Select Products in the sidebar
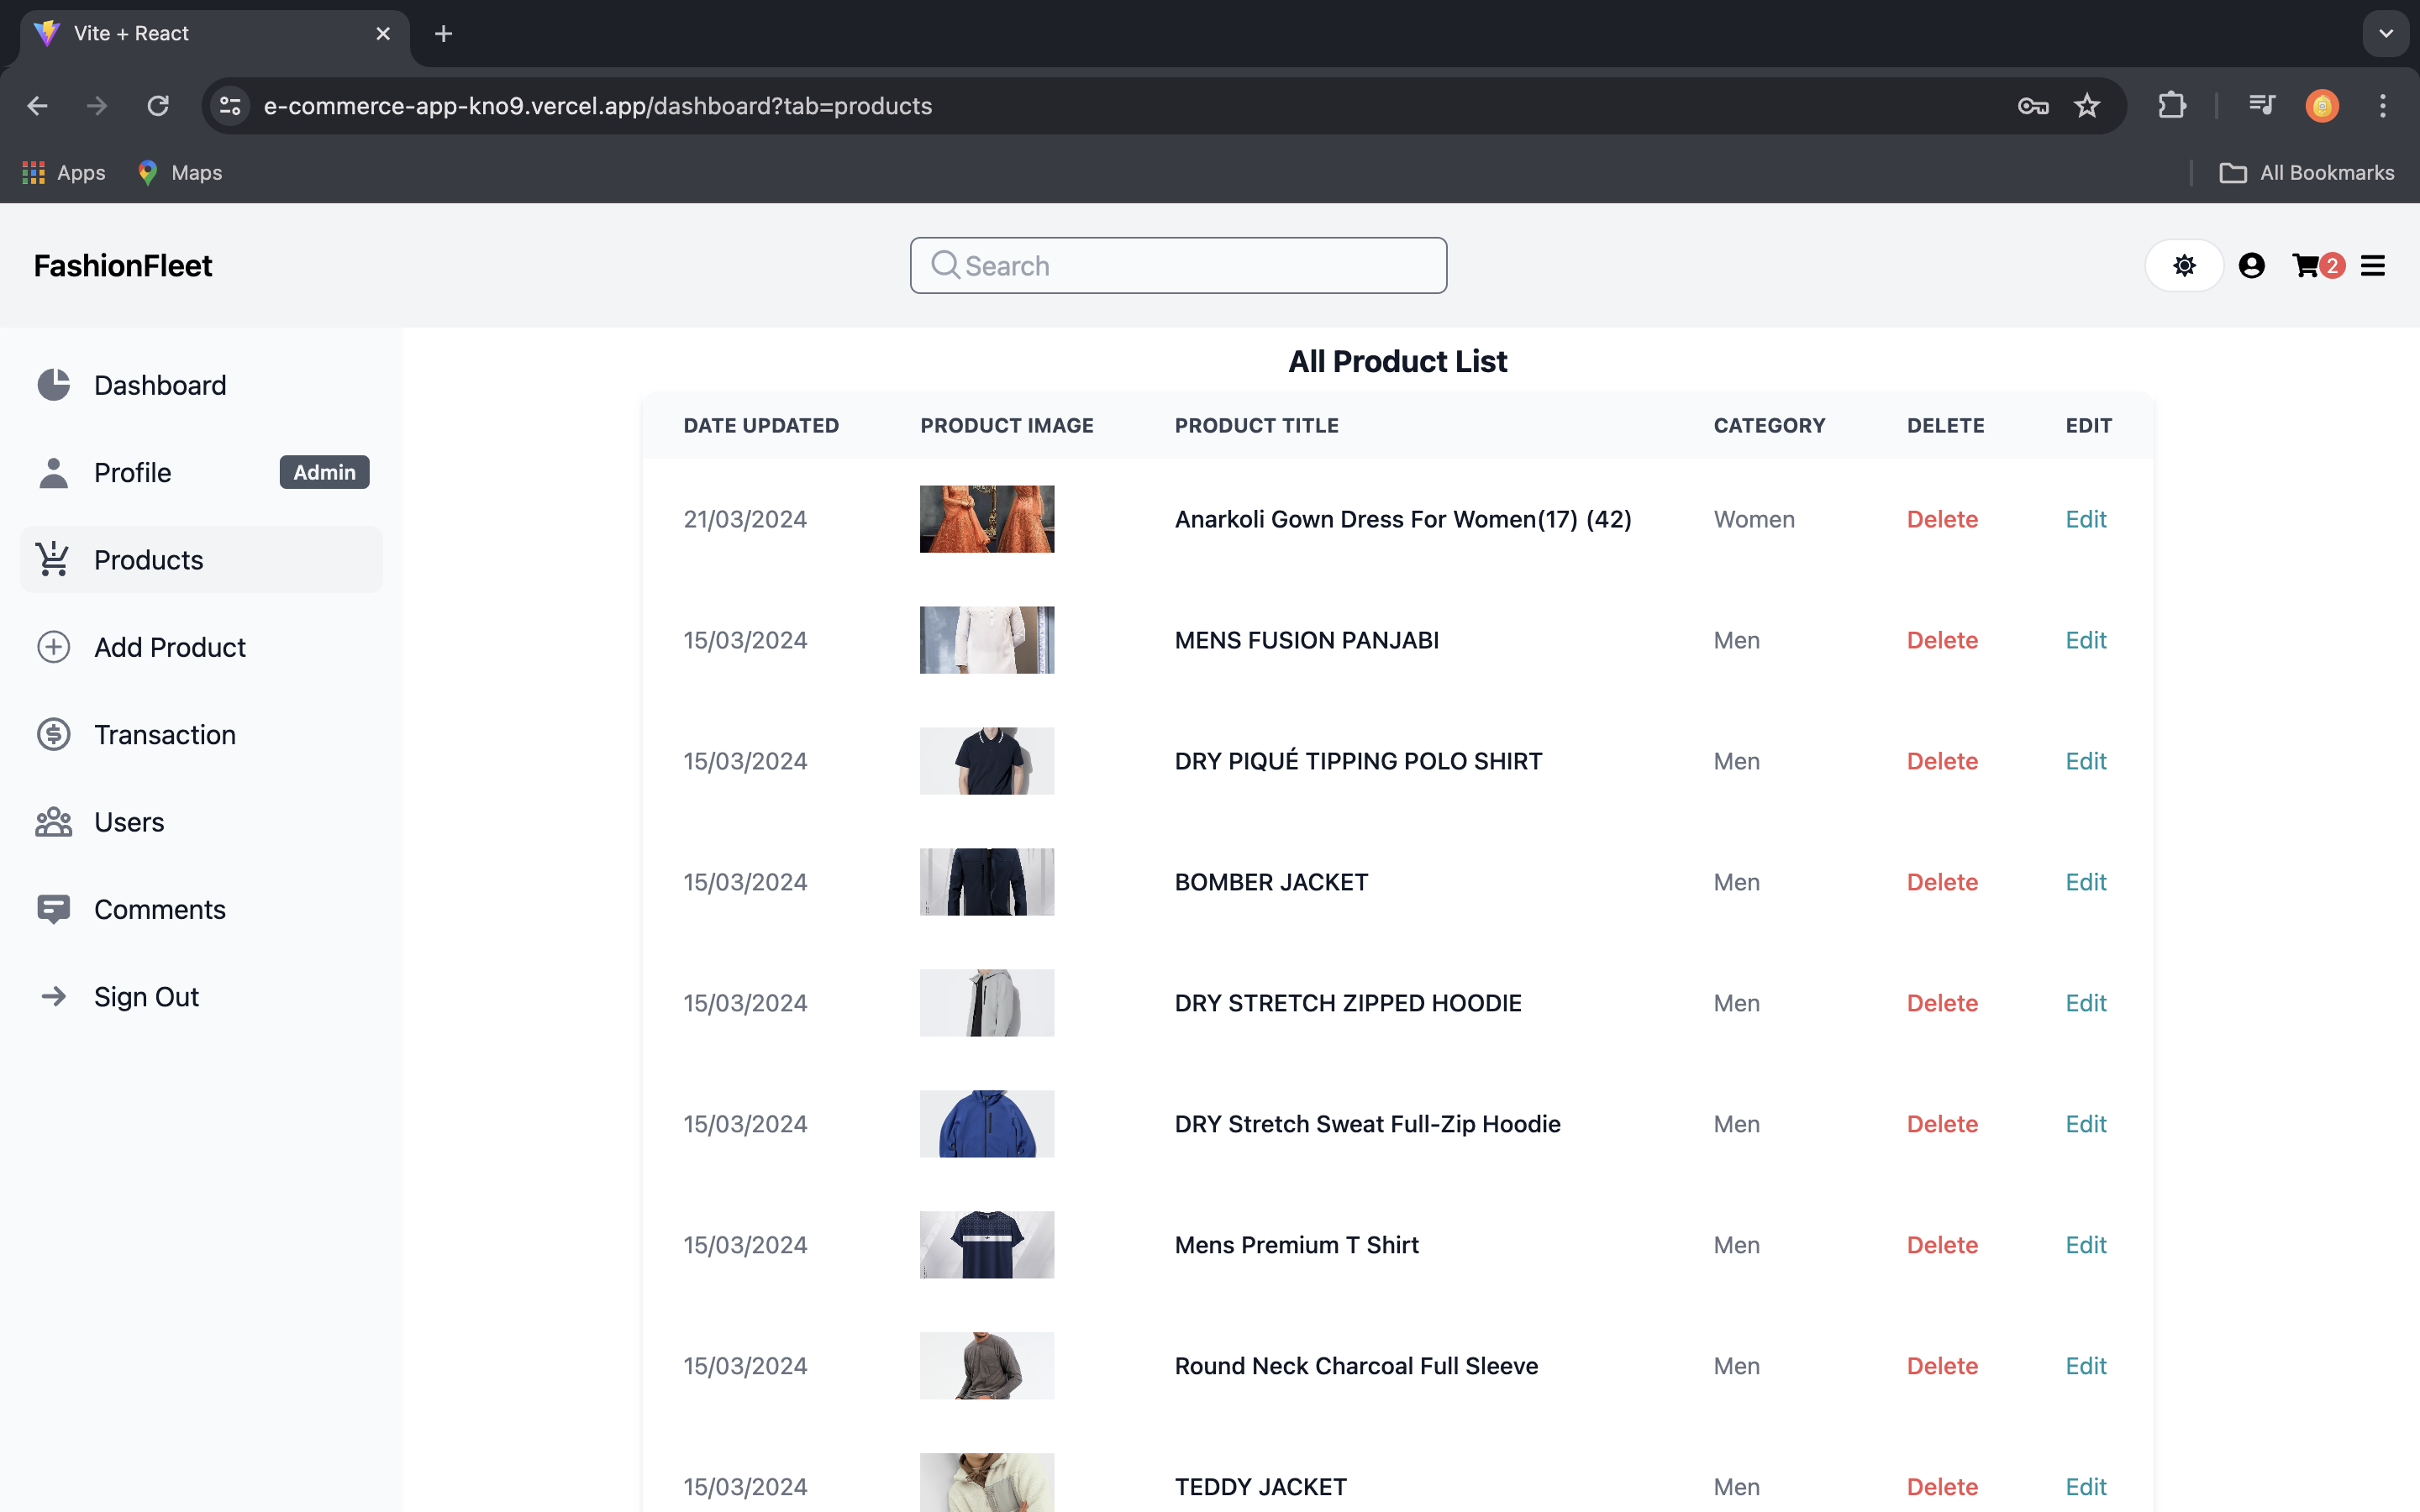Image resolution: width=2420 pixels, height=1512 pixels. (x=201, y=559)
